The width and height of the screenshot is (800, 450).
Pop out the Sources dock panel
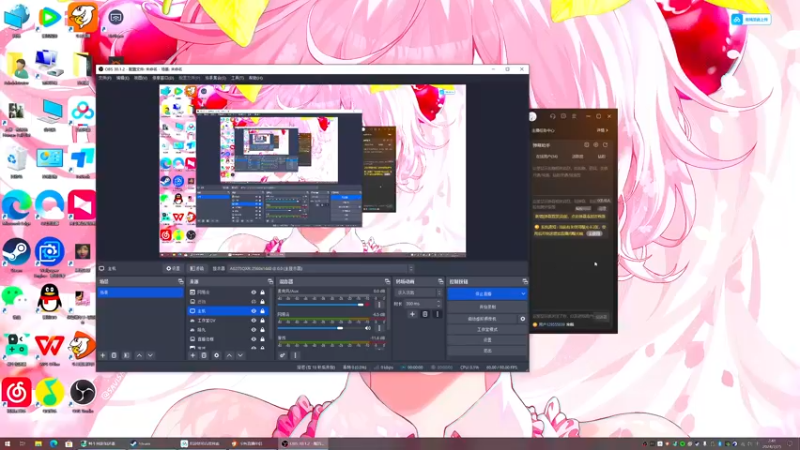coord(270,282)
